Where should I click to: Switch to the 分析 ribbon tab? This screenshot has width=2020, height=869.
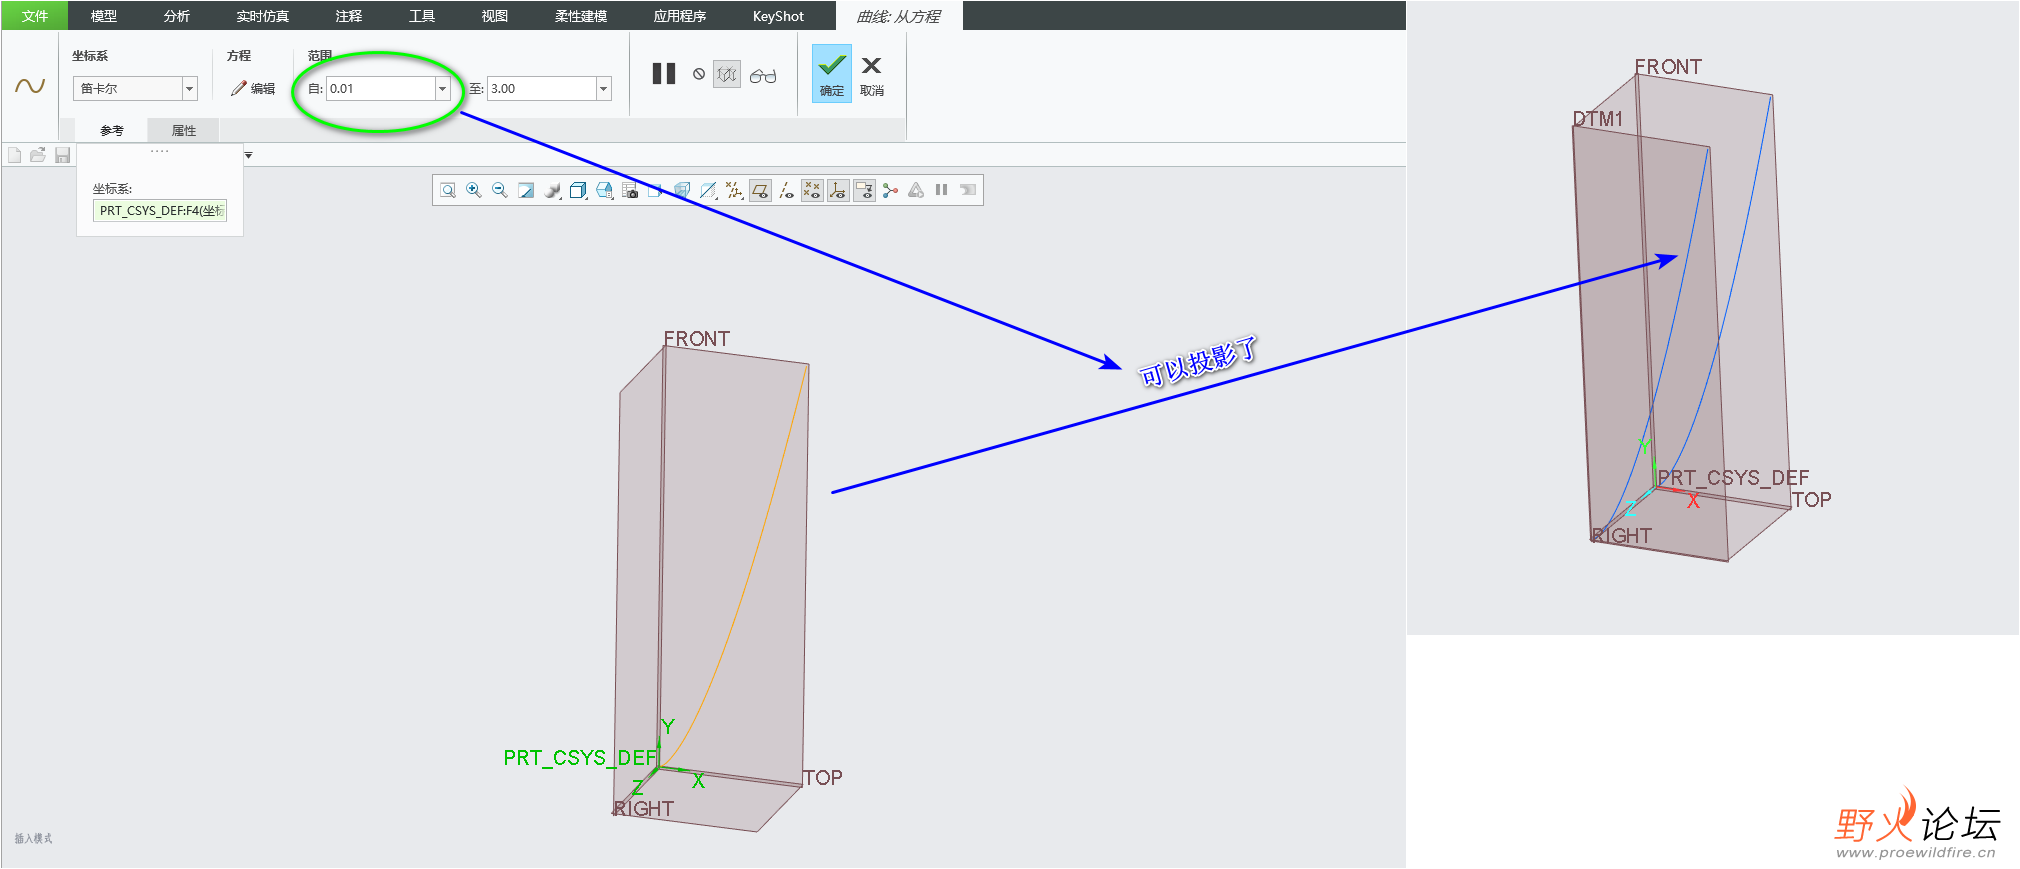[x=177, y=16]
